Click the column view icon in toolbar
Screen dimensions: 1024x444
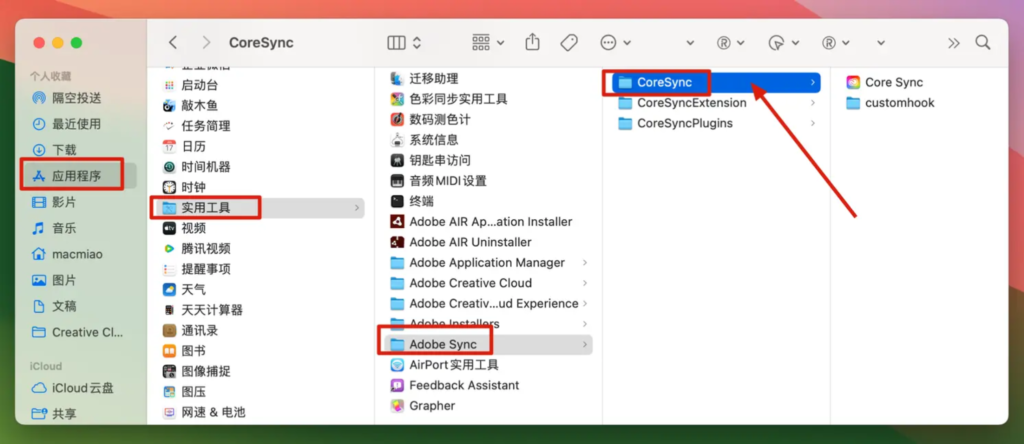[x=396, y=42]
